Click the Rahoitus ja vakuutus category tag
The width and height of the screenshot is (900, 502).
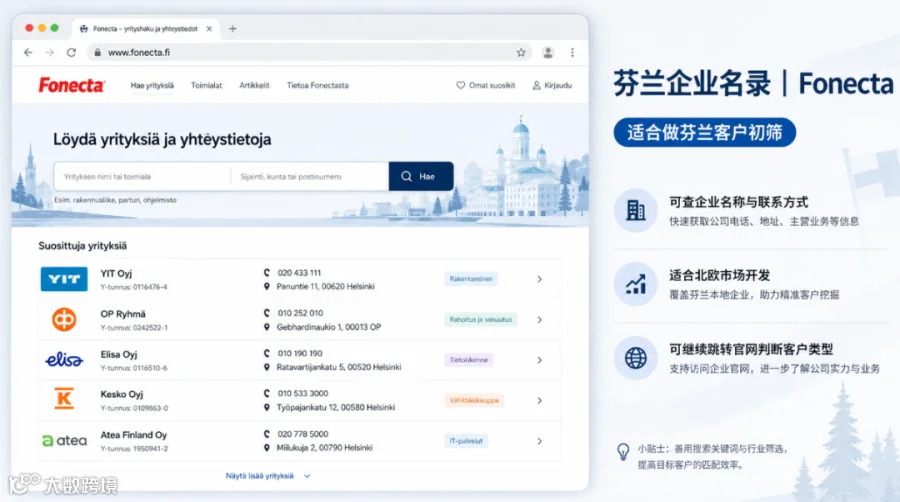pos(480,320)
